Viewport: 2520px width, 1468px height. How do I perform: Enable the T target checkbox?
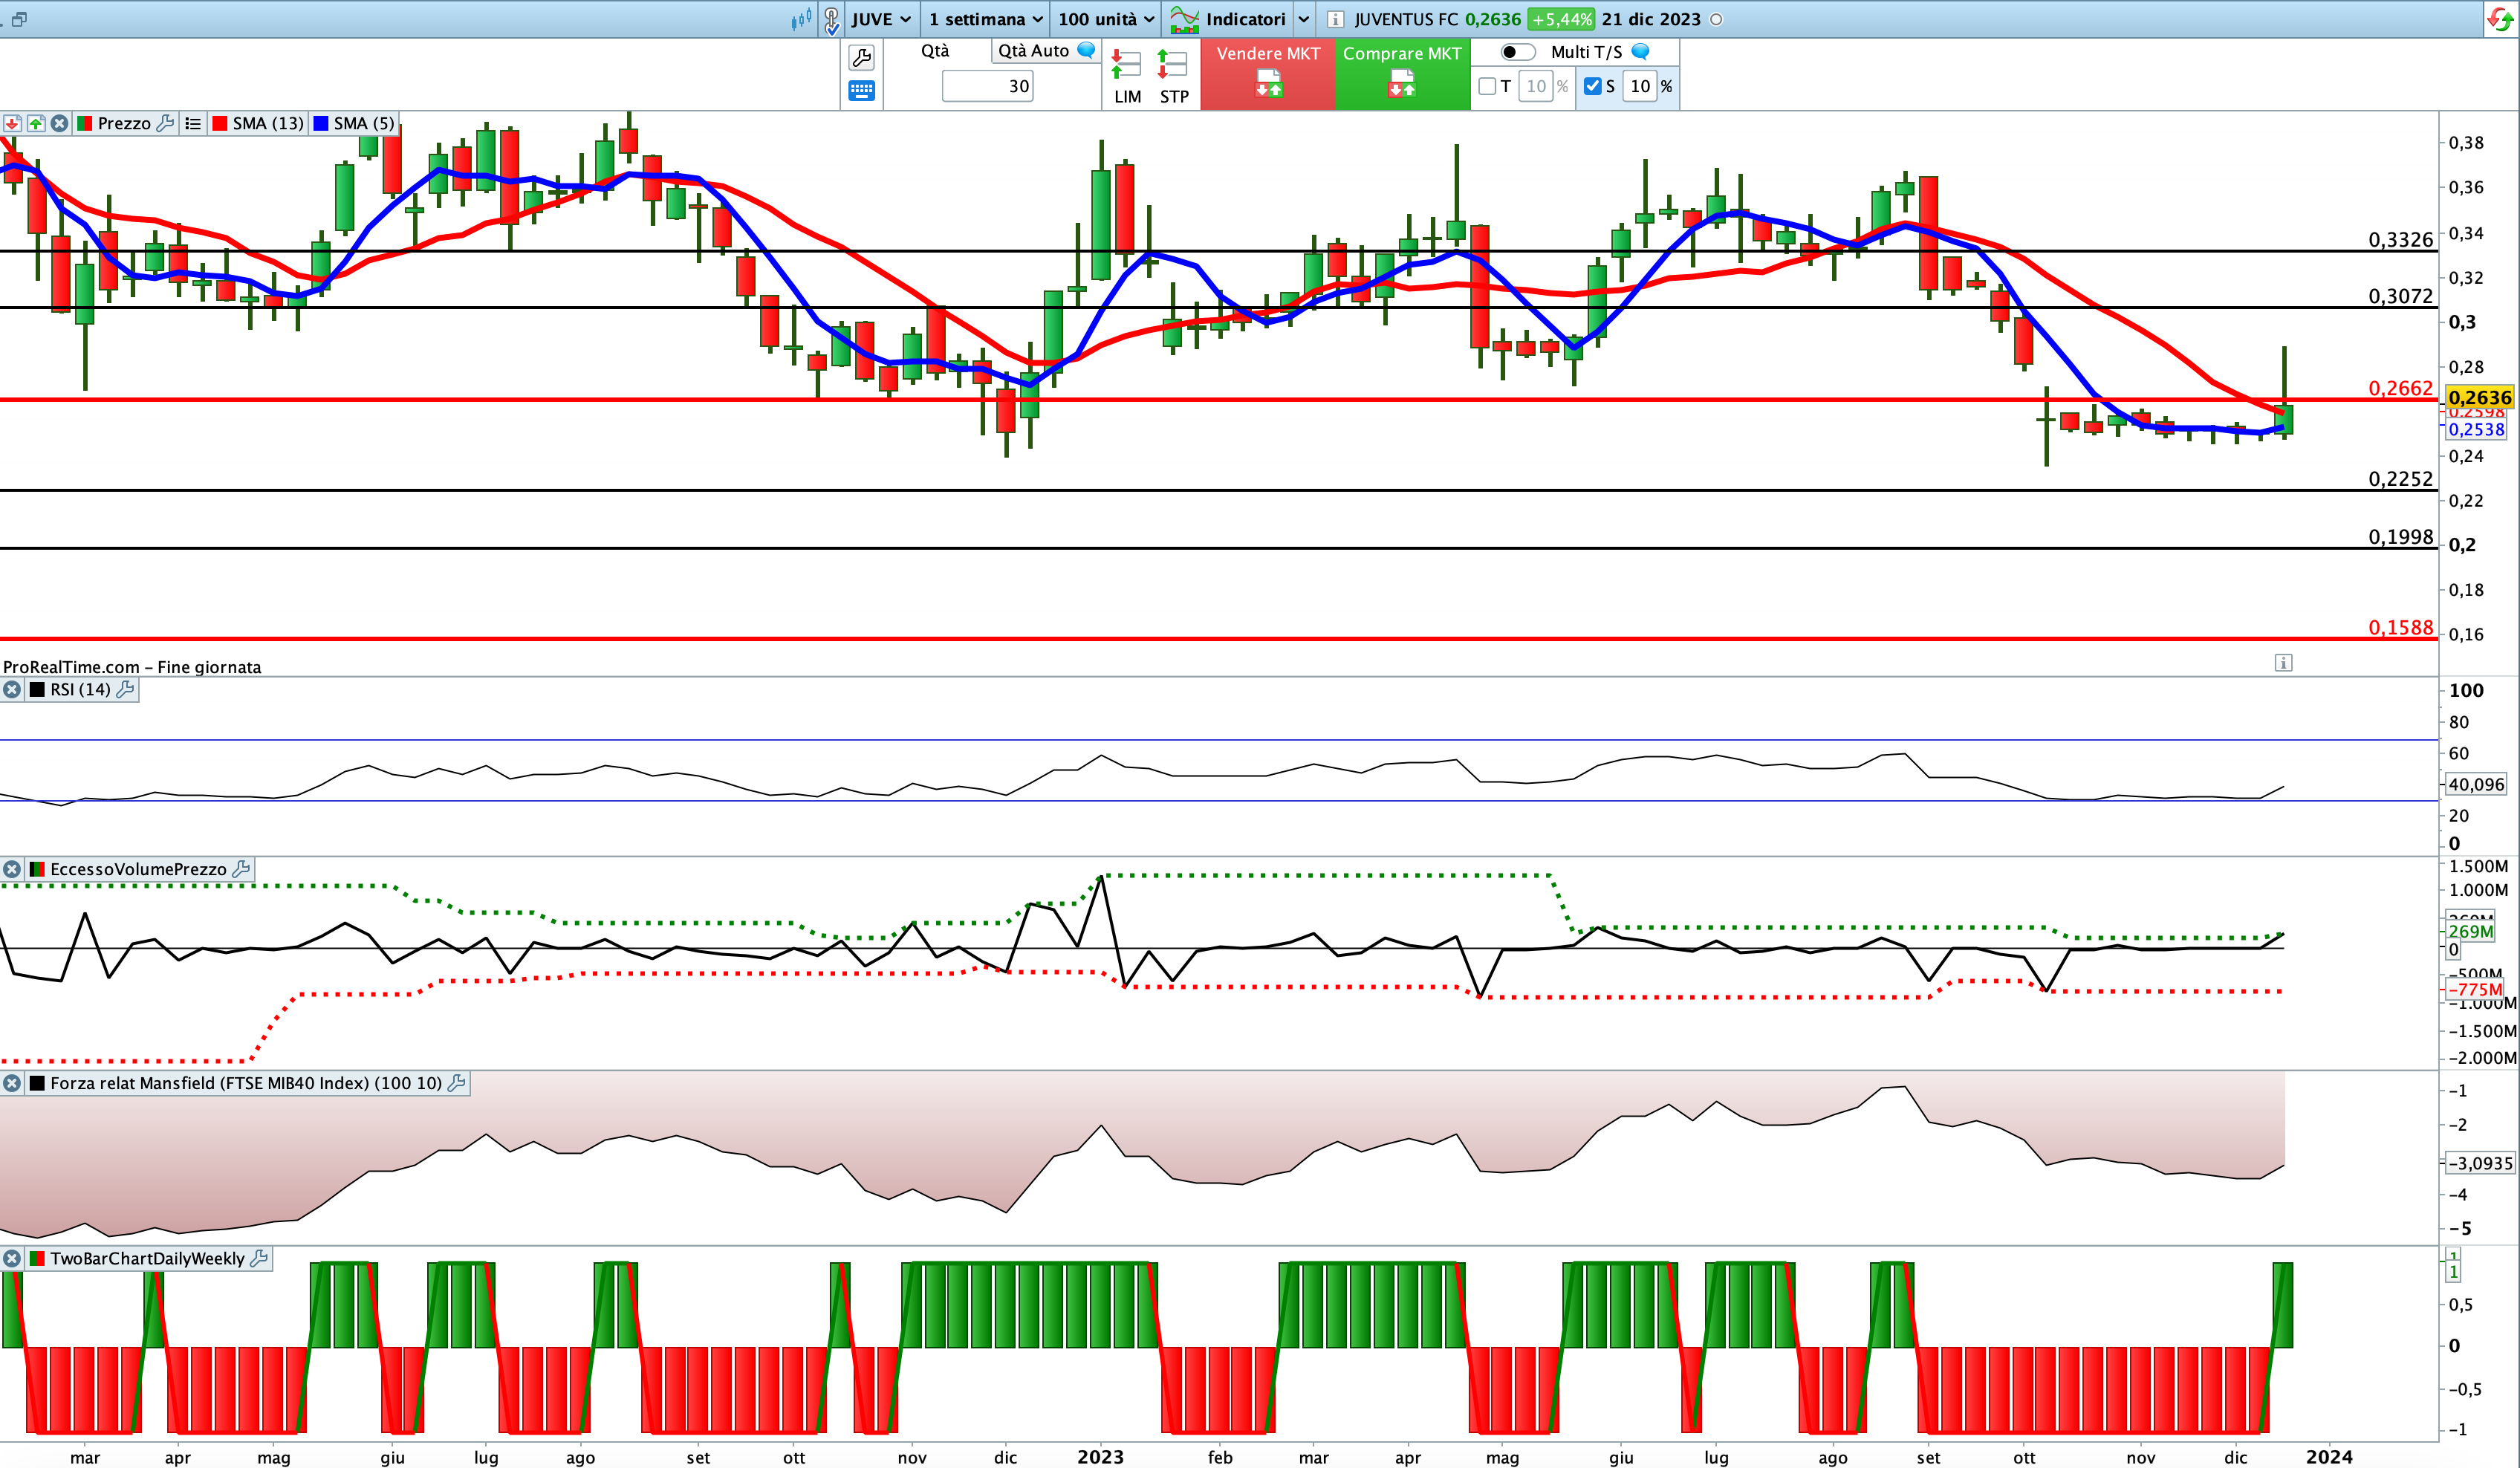click(1487, 86)
